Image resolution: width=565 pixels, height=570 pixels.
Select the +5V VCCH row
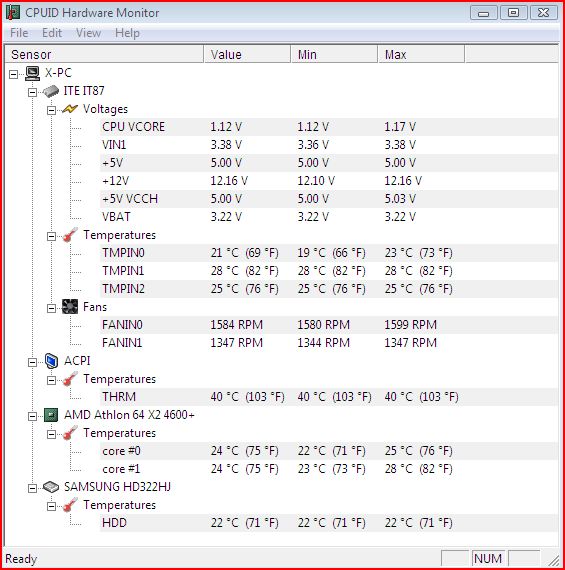pos(329,199)
